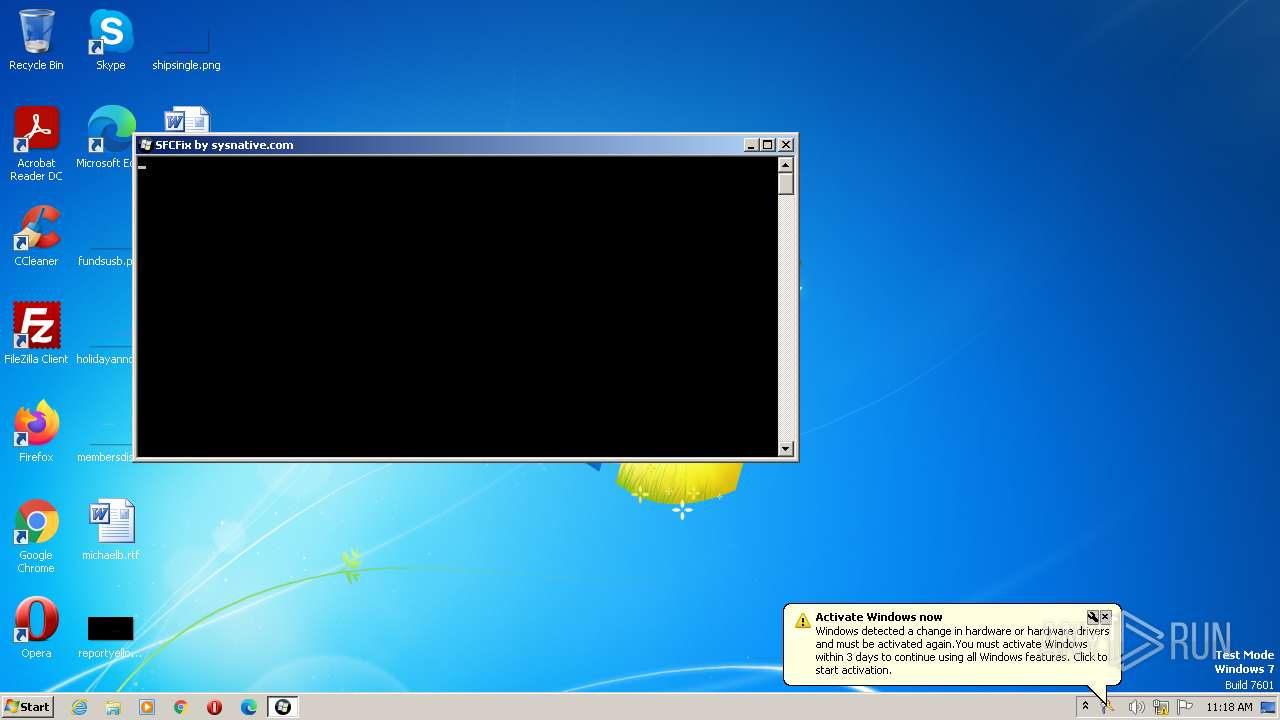Image resolution: width=1280 pixels, height=720 pixels.
Task: Show hidden system tray icons
Action: [x=1085, y=707]
